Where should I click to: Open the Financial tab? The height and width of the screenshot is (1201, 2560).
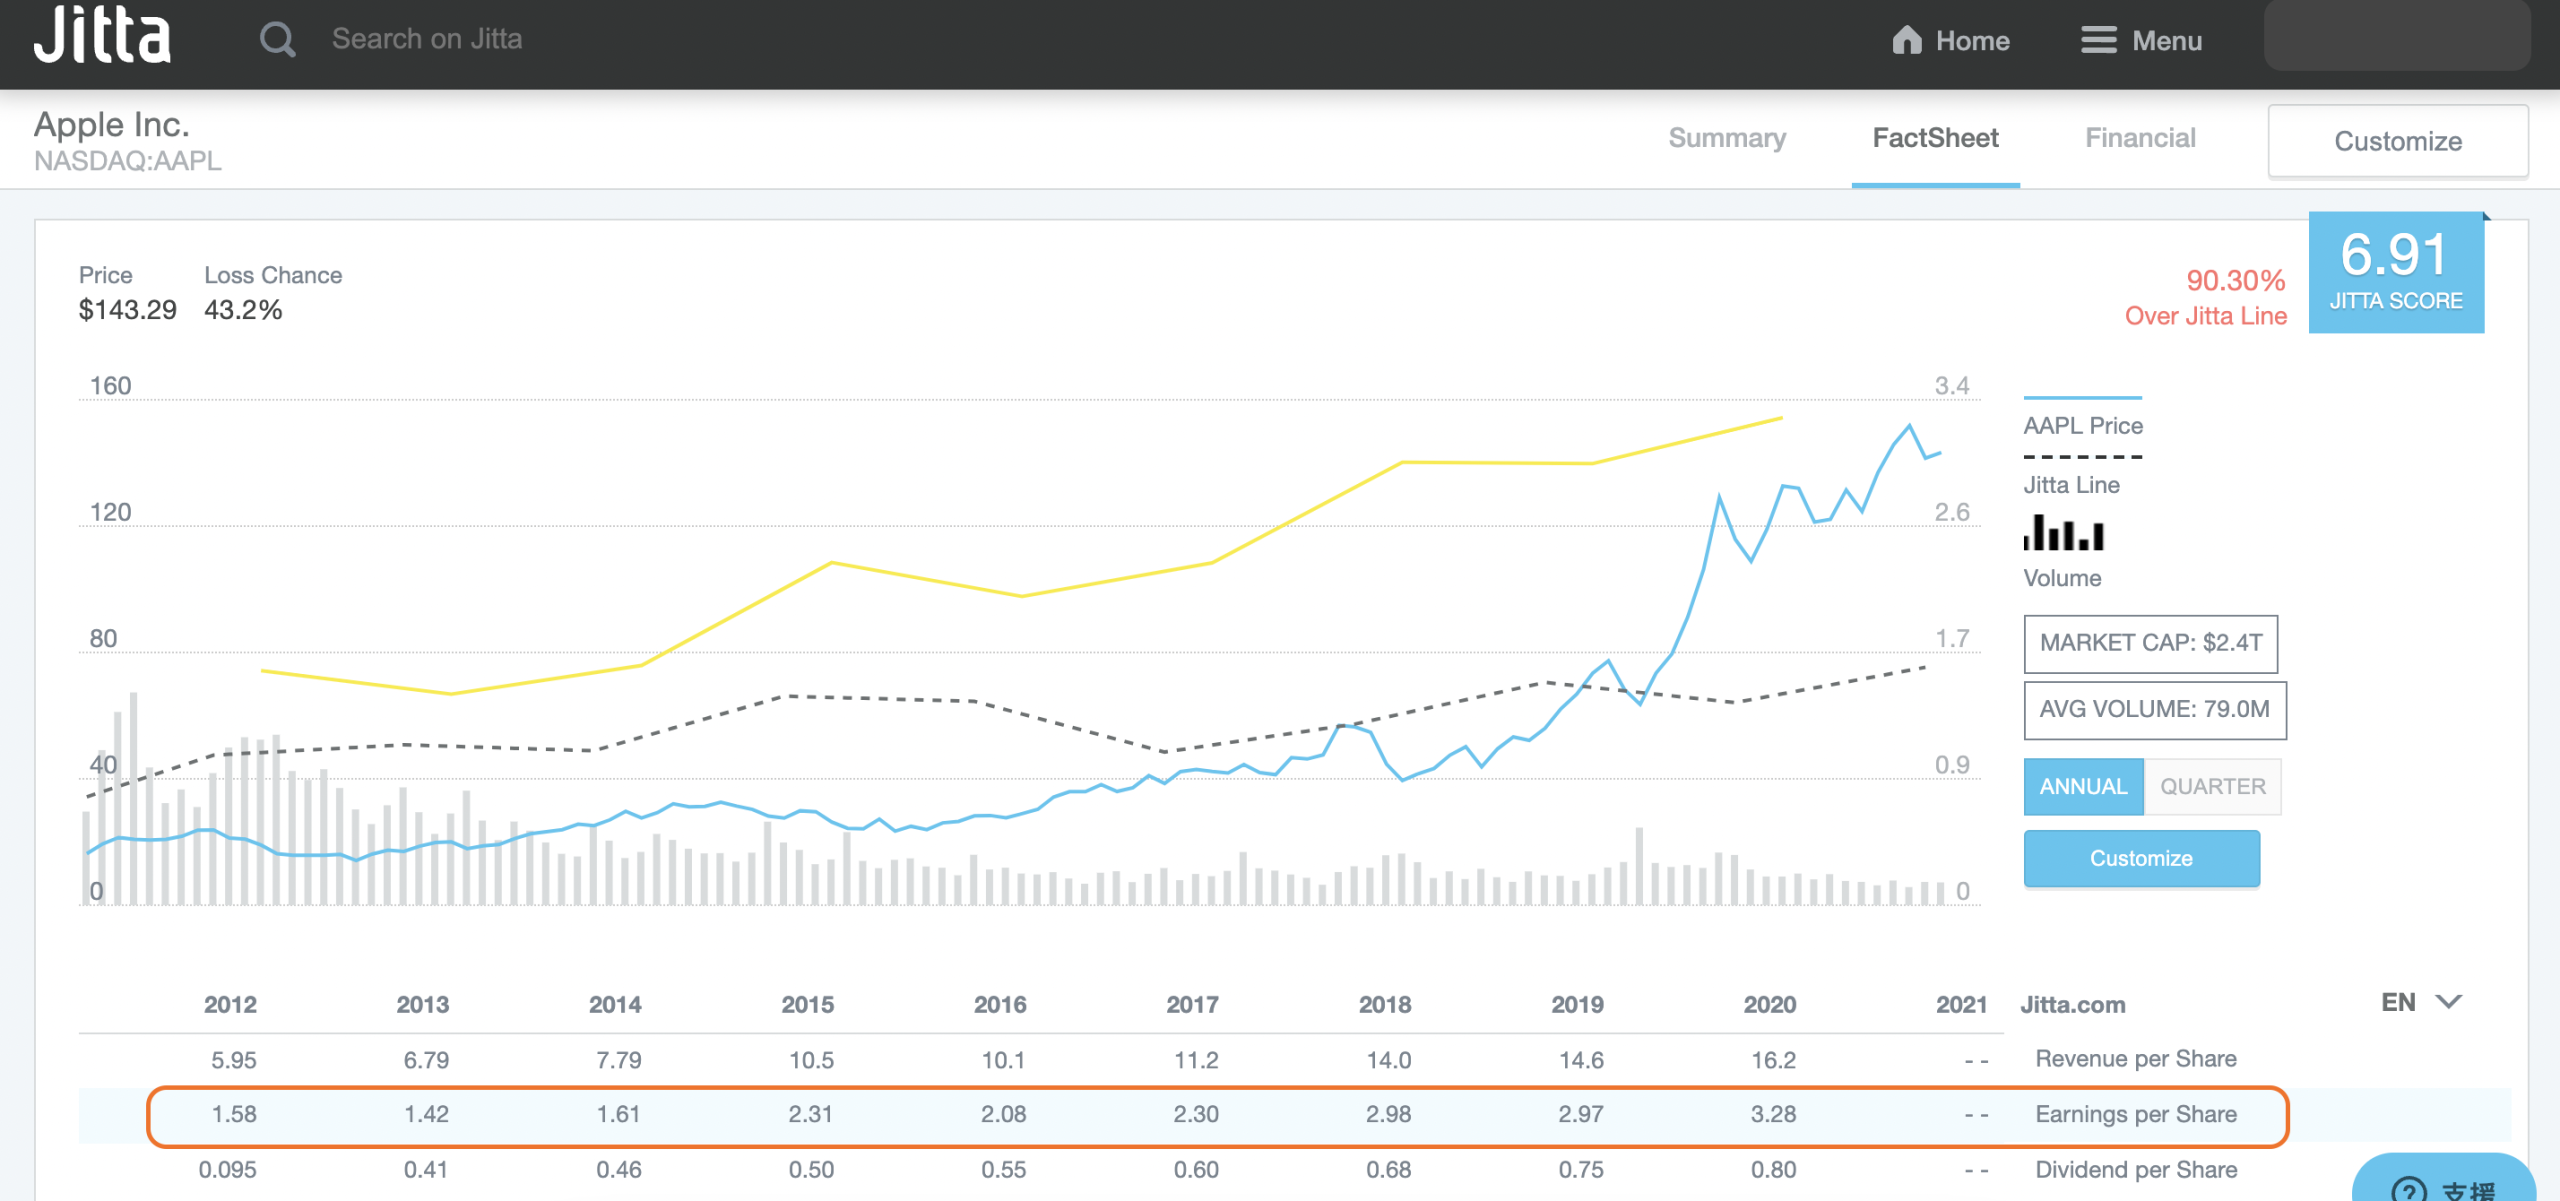2140,138
